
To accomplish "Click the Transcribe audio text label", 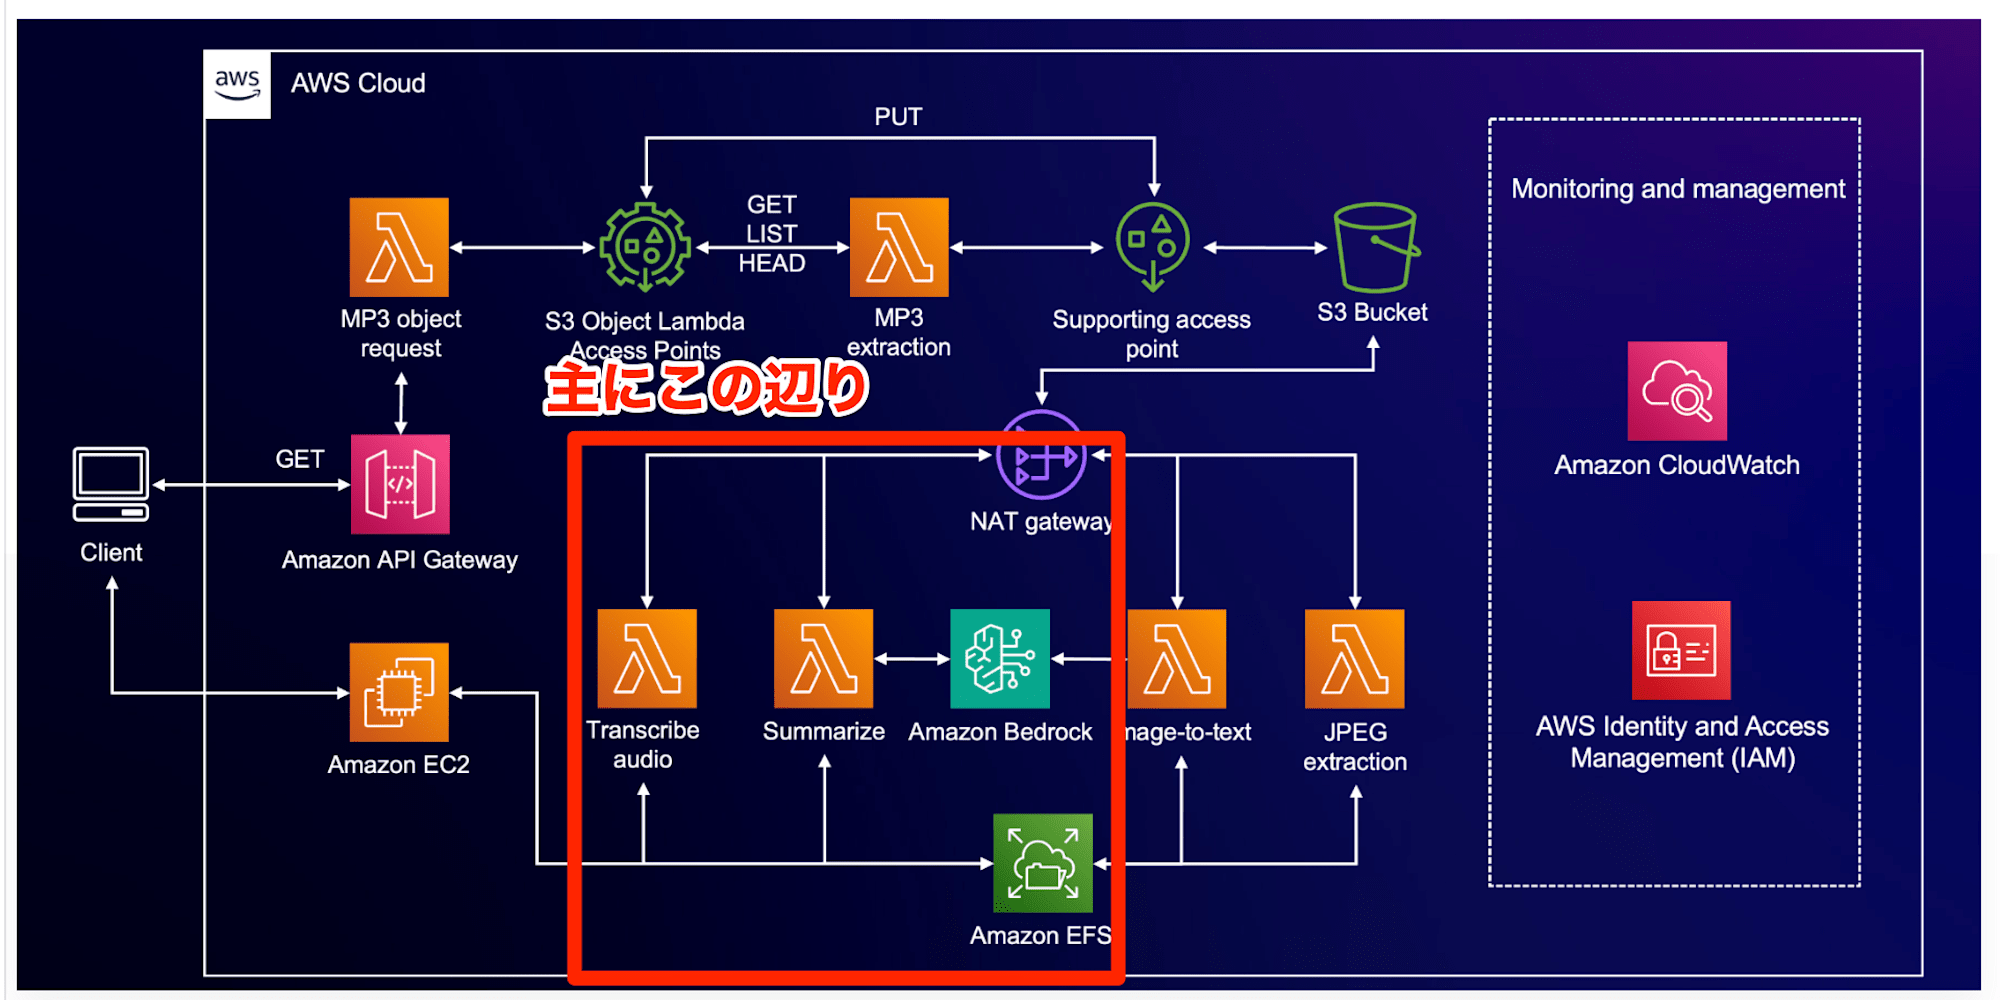I will coord(643,745).
